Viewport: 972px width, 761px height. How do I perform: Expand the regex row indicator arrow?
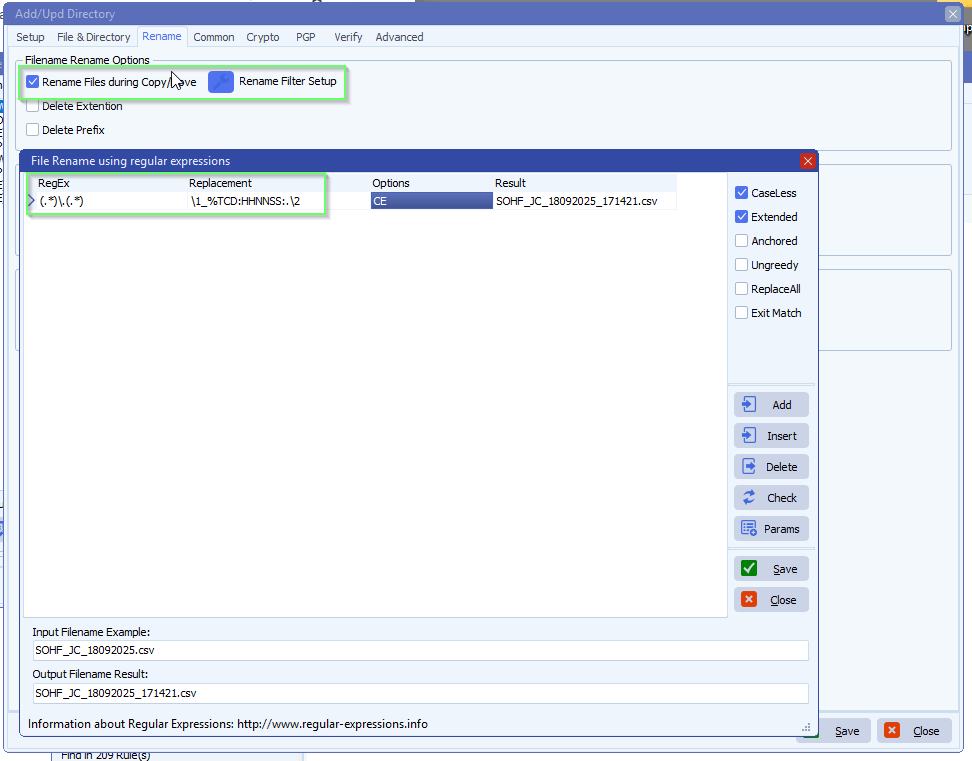tap(31, 201)
